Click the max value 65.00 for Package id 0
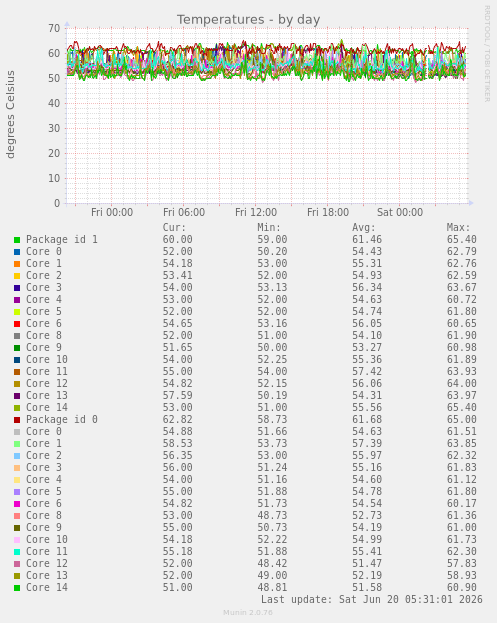Viewport: 497px width, 623px height. pos(462,420)
